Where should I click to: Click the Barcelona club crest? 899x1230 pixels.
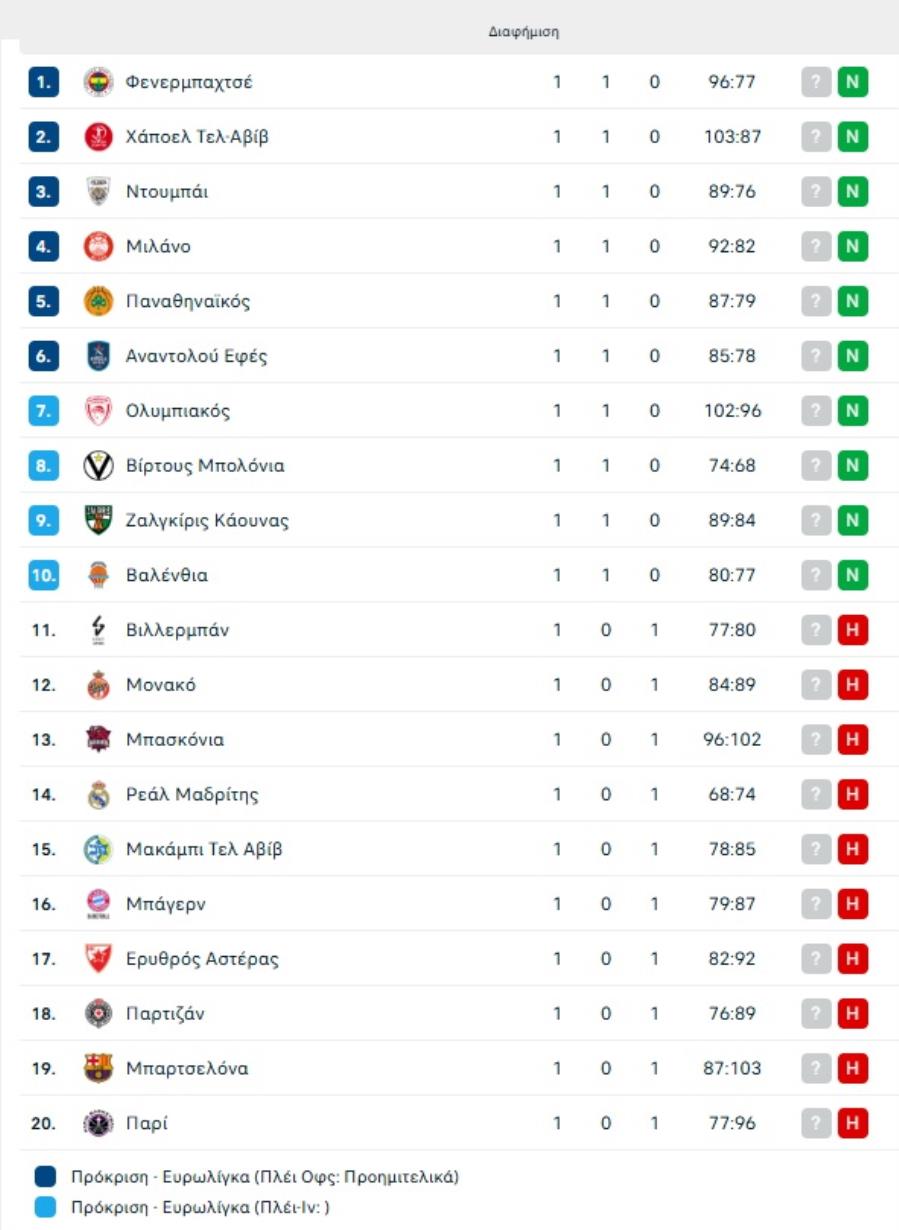pos(98,1068)
